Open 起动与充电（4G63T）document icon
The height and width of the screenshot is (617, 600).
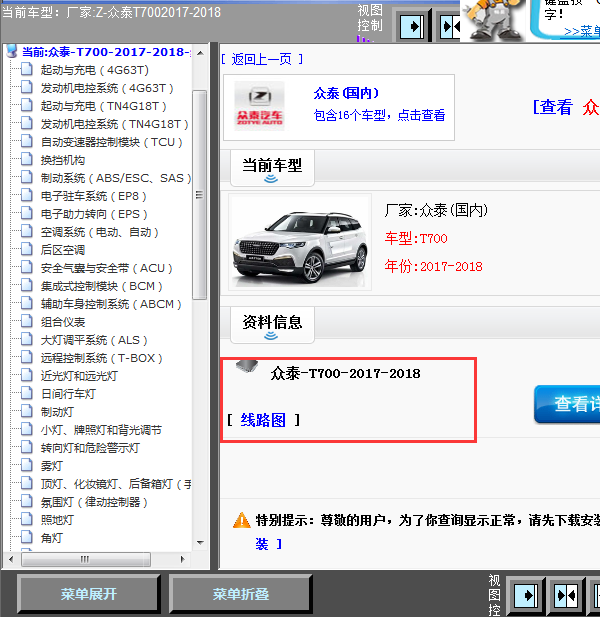(x=27, y=70)
